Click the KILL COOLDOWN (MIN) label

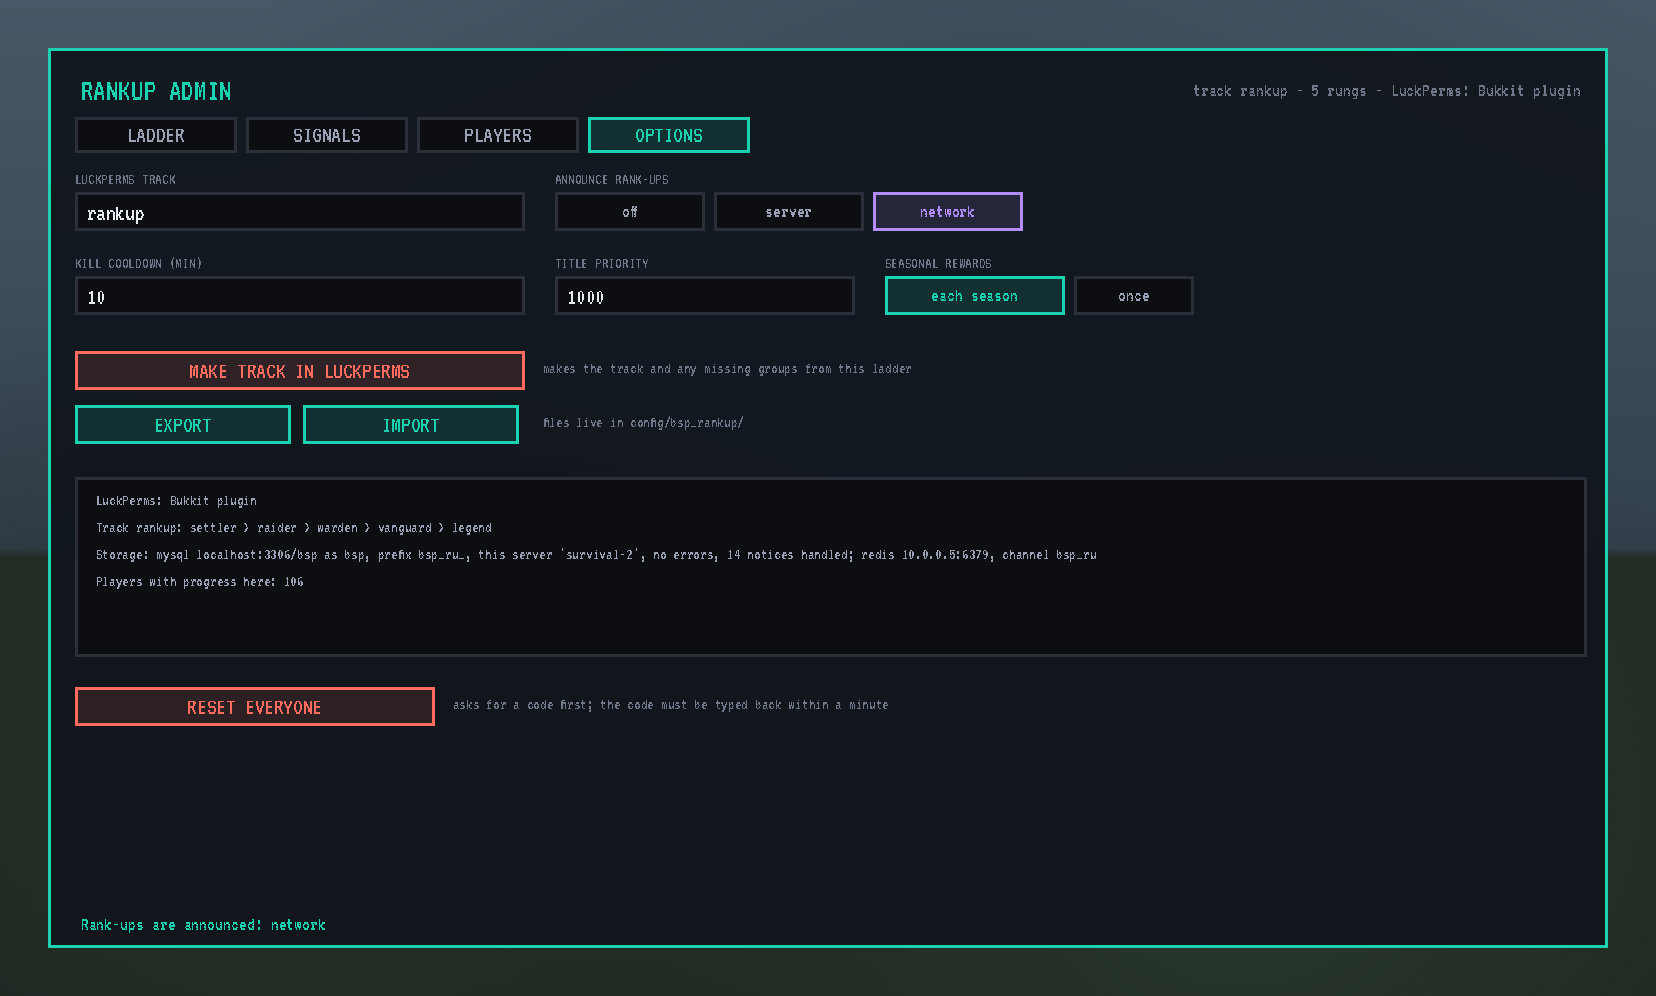click(x=139, y=264)
